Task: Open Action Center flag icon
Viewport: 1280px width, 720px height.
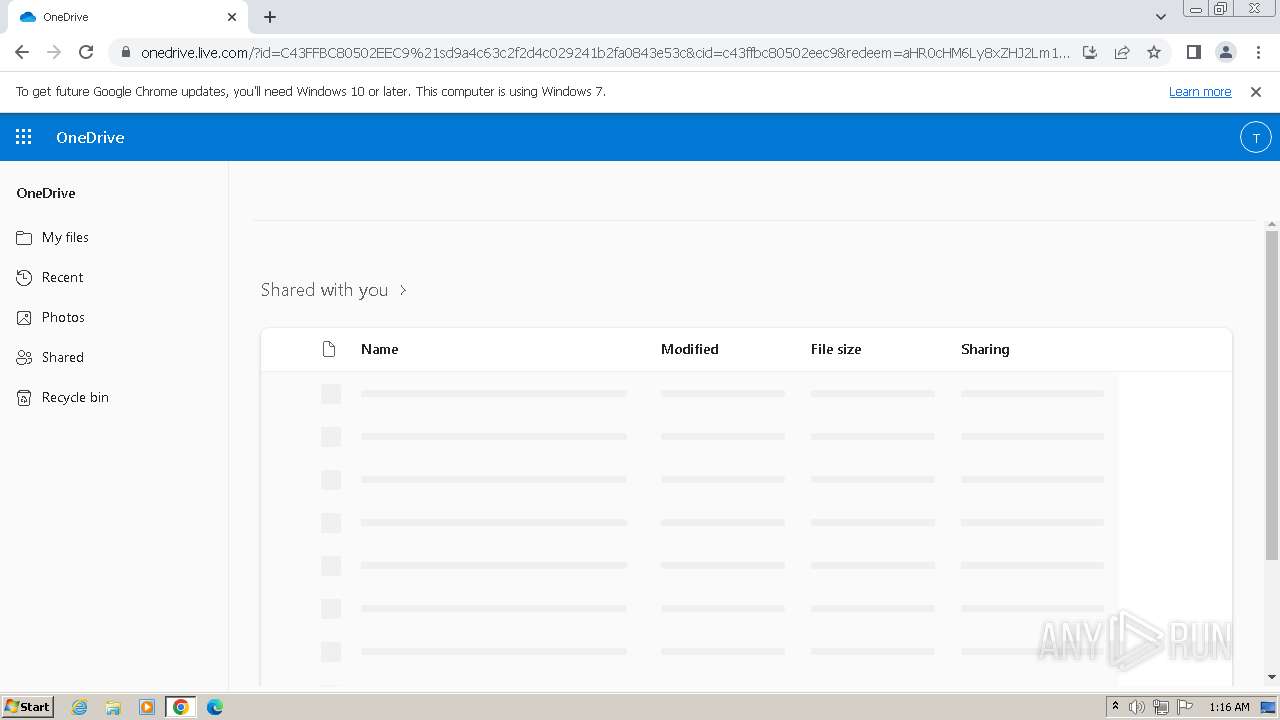Action: point(1185,707)
